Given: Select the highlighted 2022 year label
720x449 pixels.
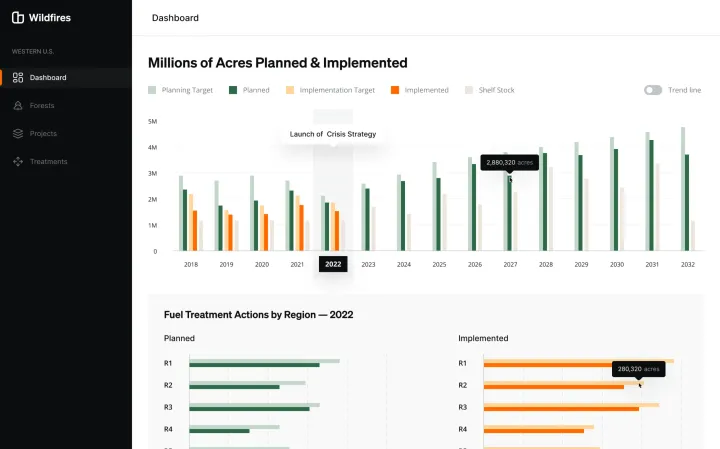Looking at the screenshot, I should (333, 264).
